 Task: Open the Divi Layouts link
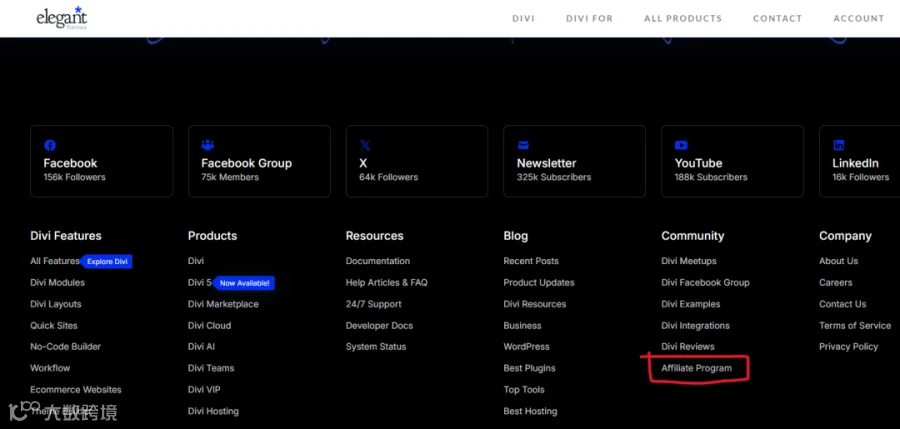[x=56, y=304]
